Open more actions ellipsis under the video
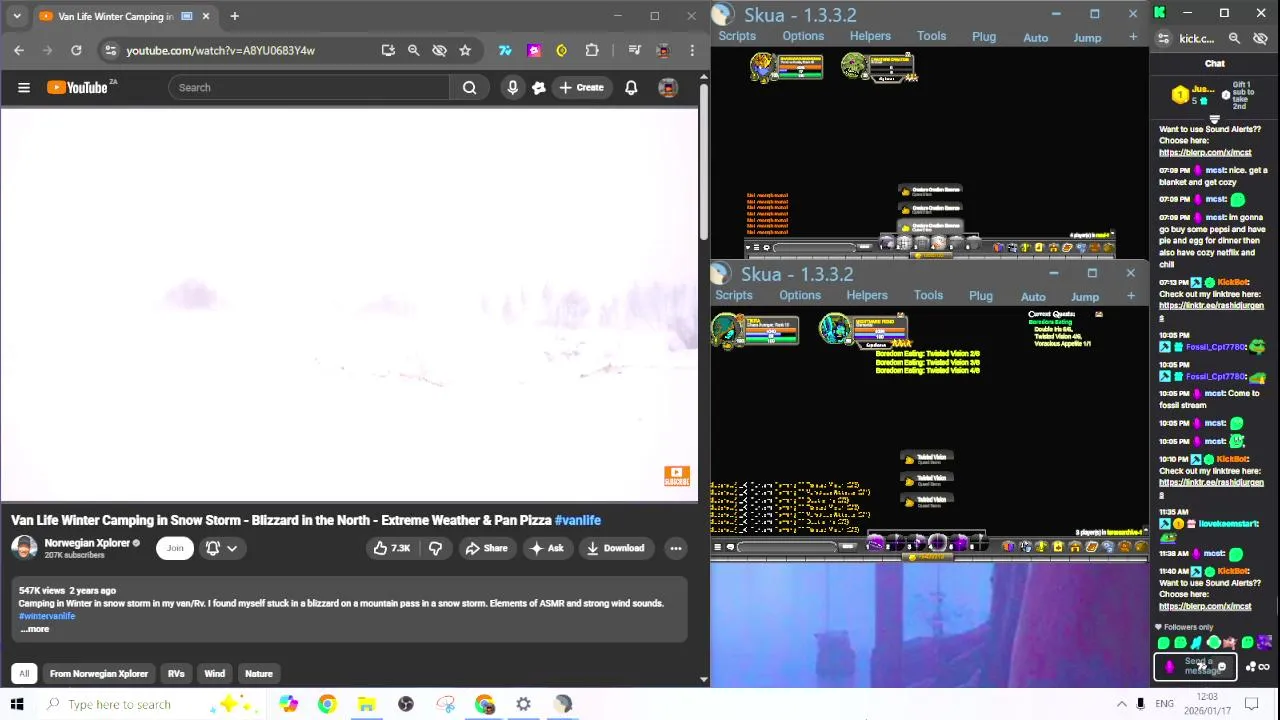 click(x=676, y=548)
